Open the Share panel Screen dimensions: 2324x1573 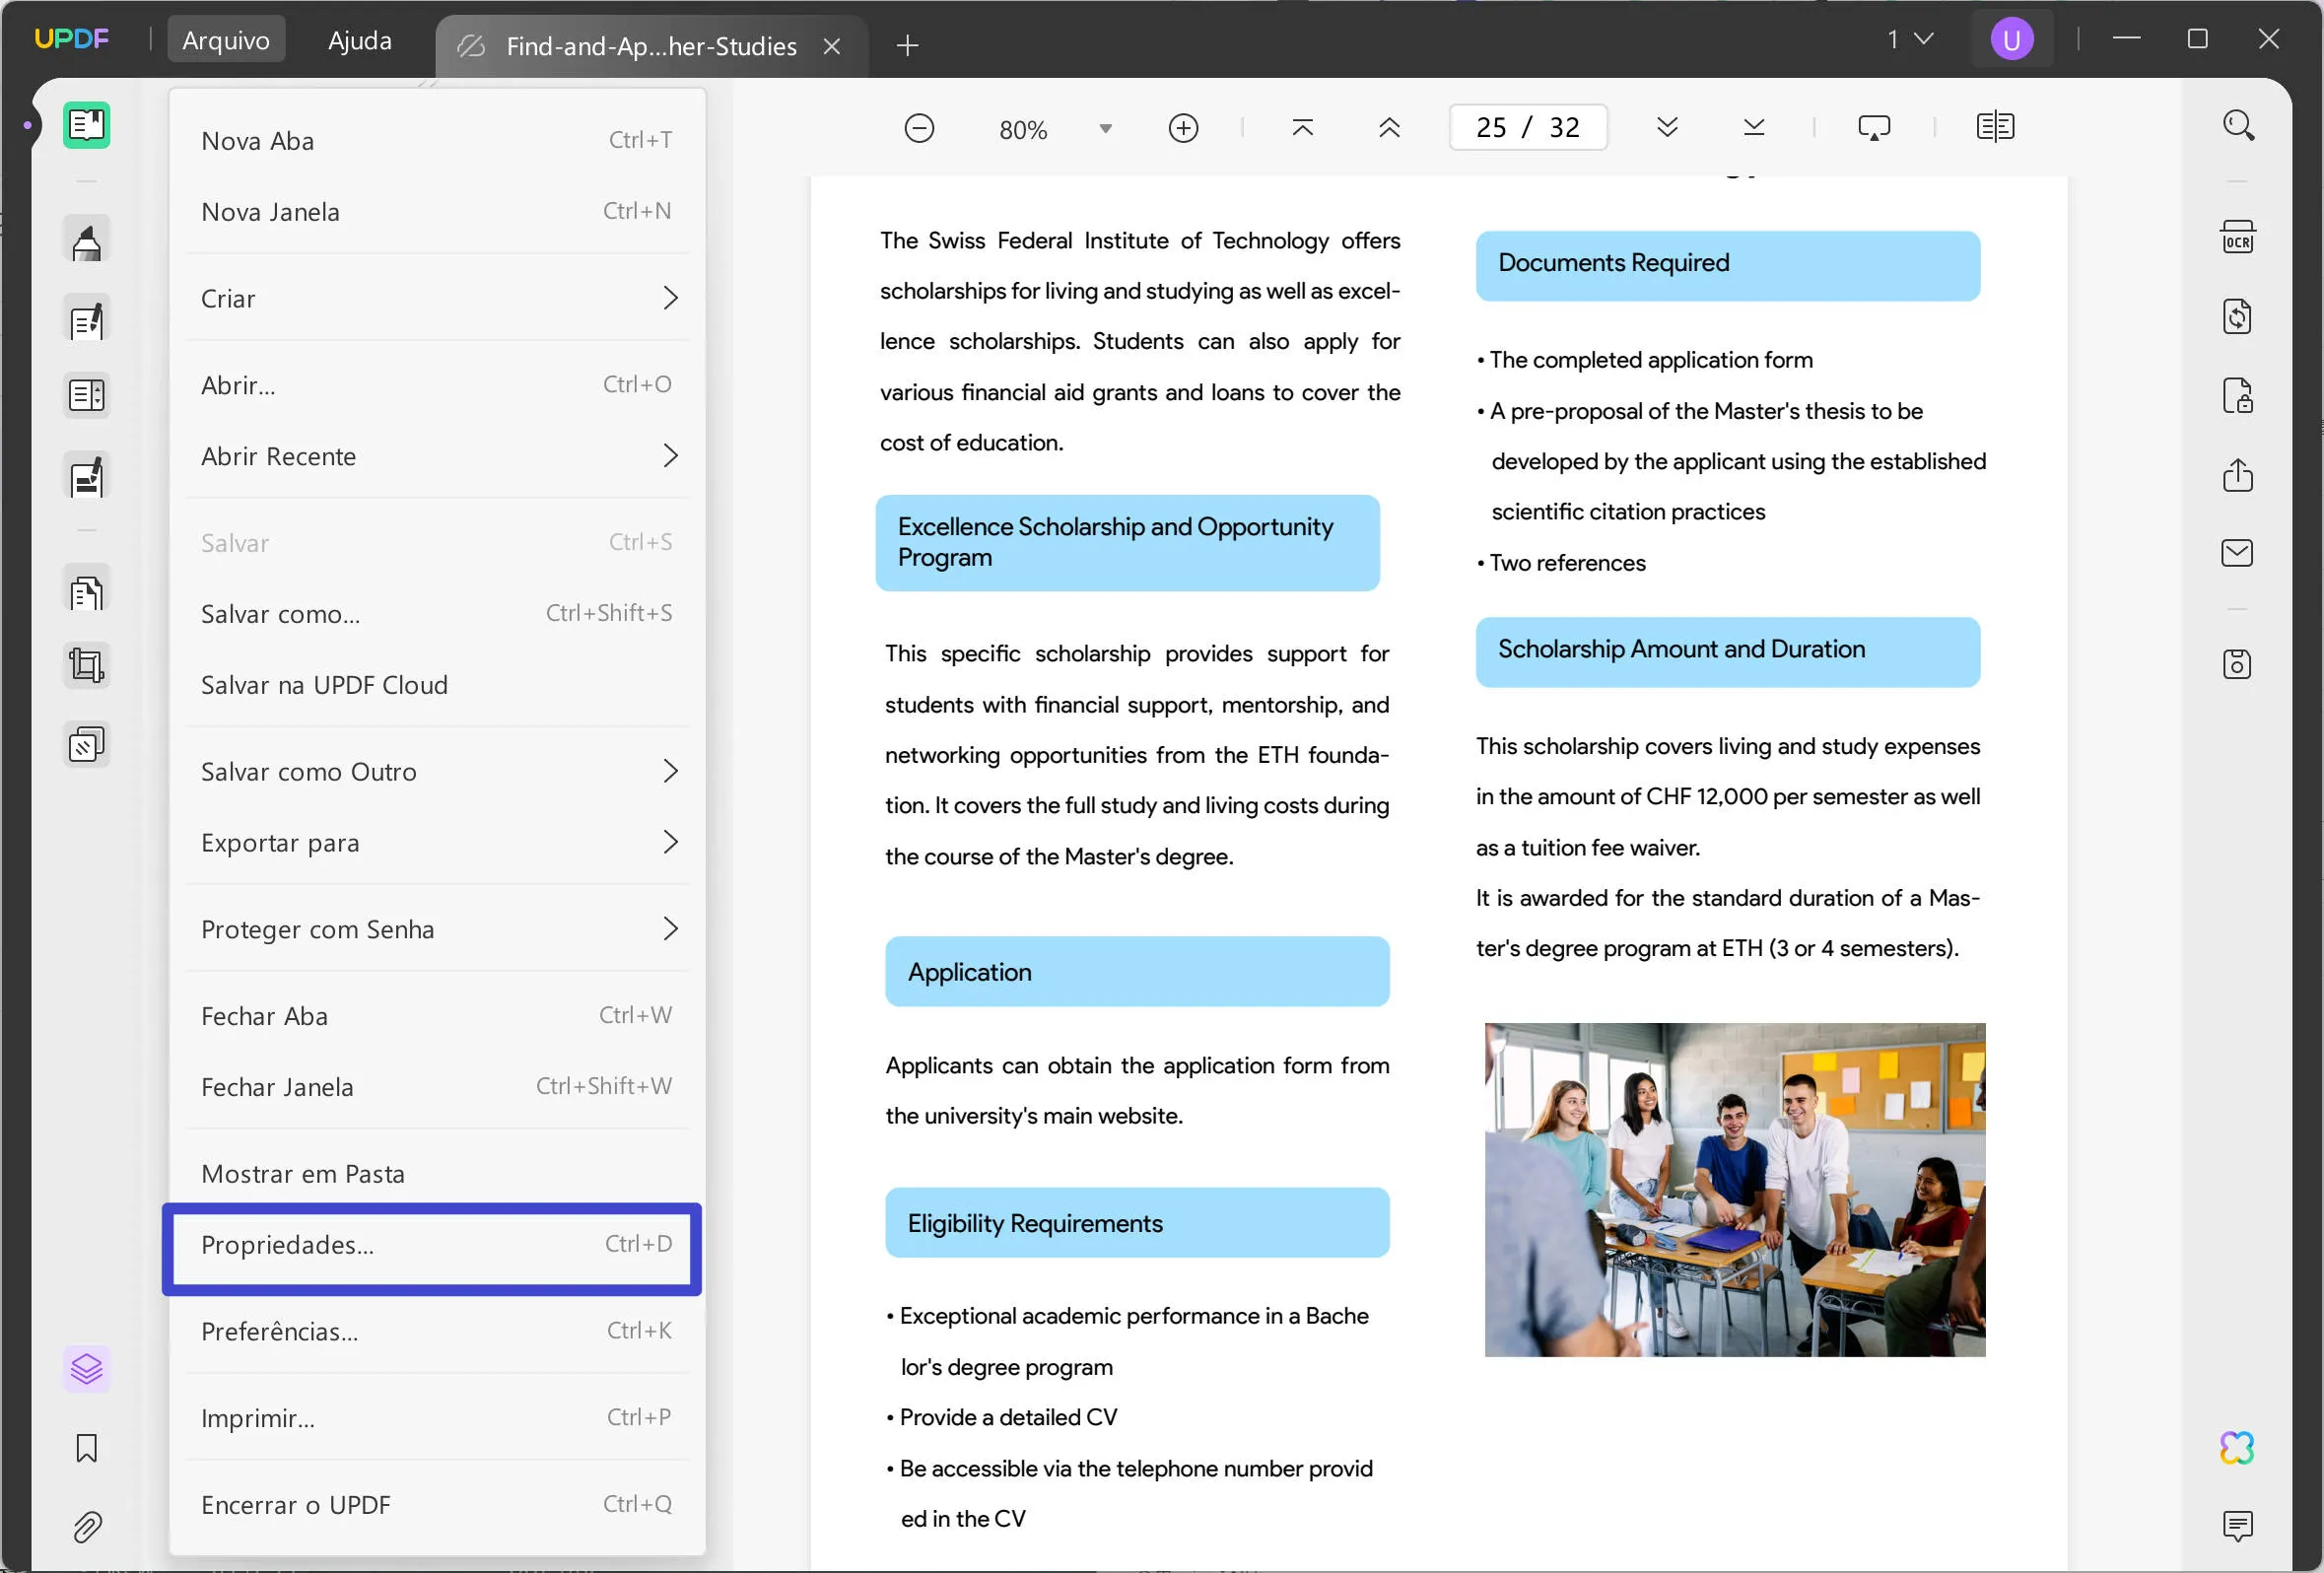2238,475
